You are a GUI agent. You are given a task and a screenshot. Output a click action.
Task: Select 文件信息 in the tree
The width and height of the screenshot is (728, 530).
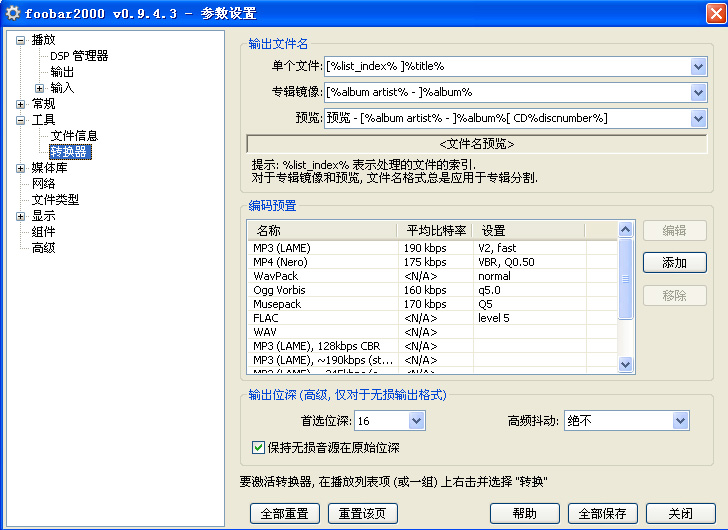(x=74, y=136)
